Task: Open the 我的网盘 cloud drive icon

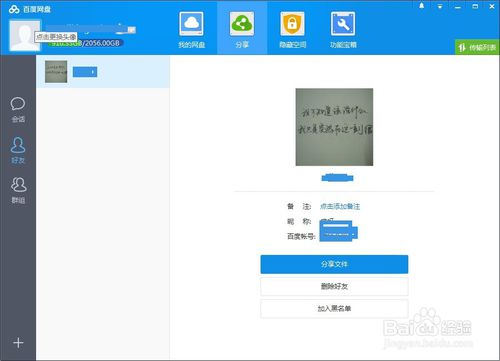Action: (191, 24)
